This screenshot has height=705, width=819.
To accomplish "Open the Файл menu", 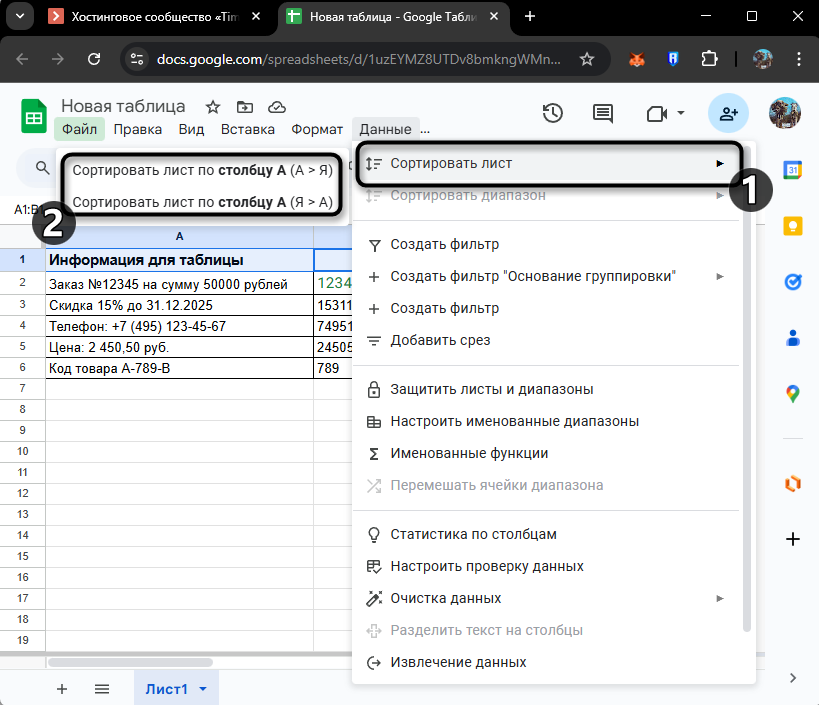I will [x=79, y=129].
